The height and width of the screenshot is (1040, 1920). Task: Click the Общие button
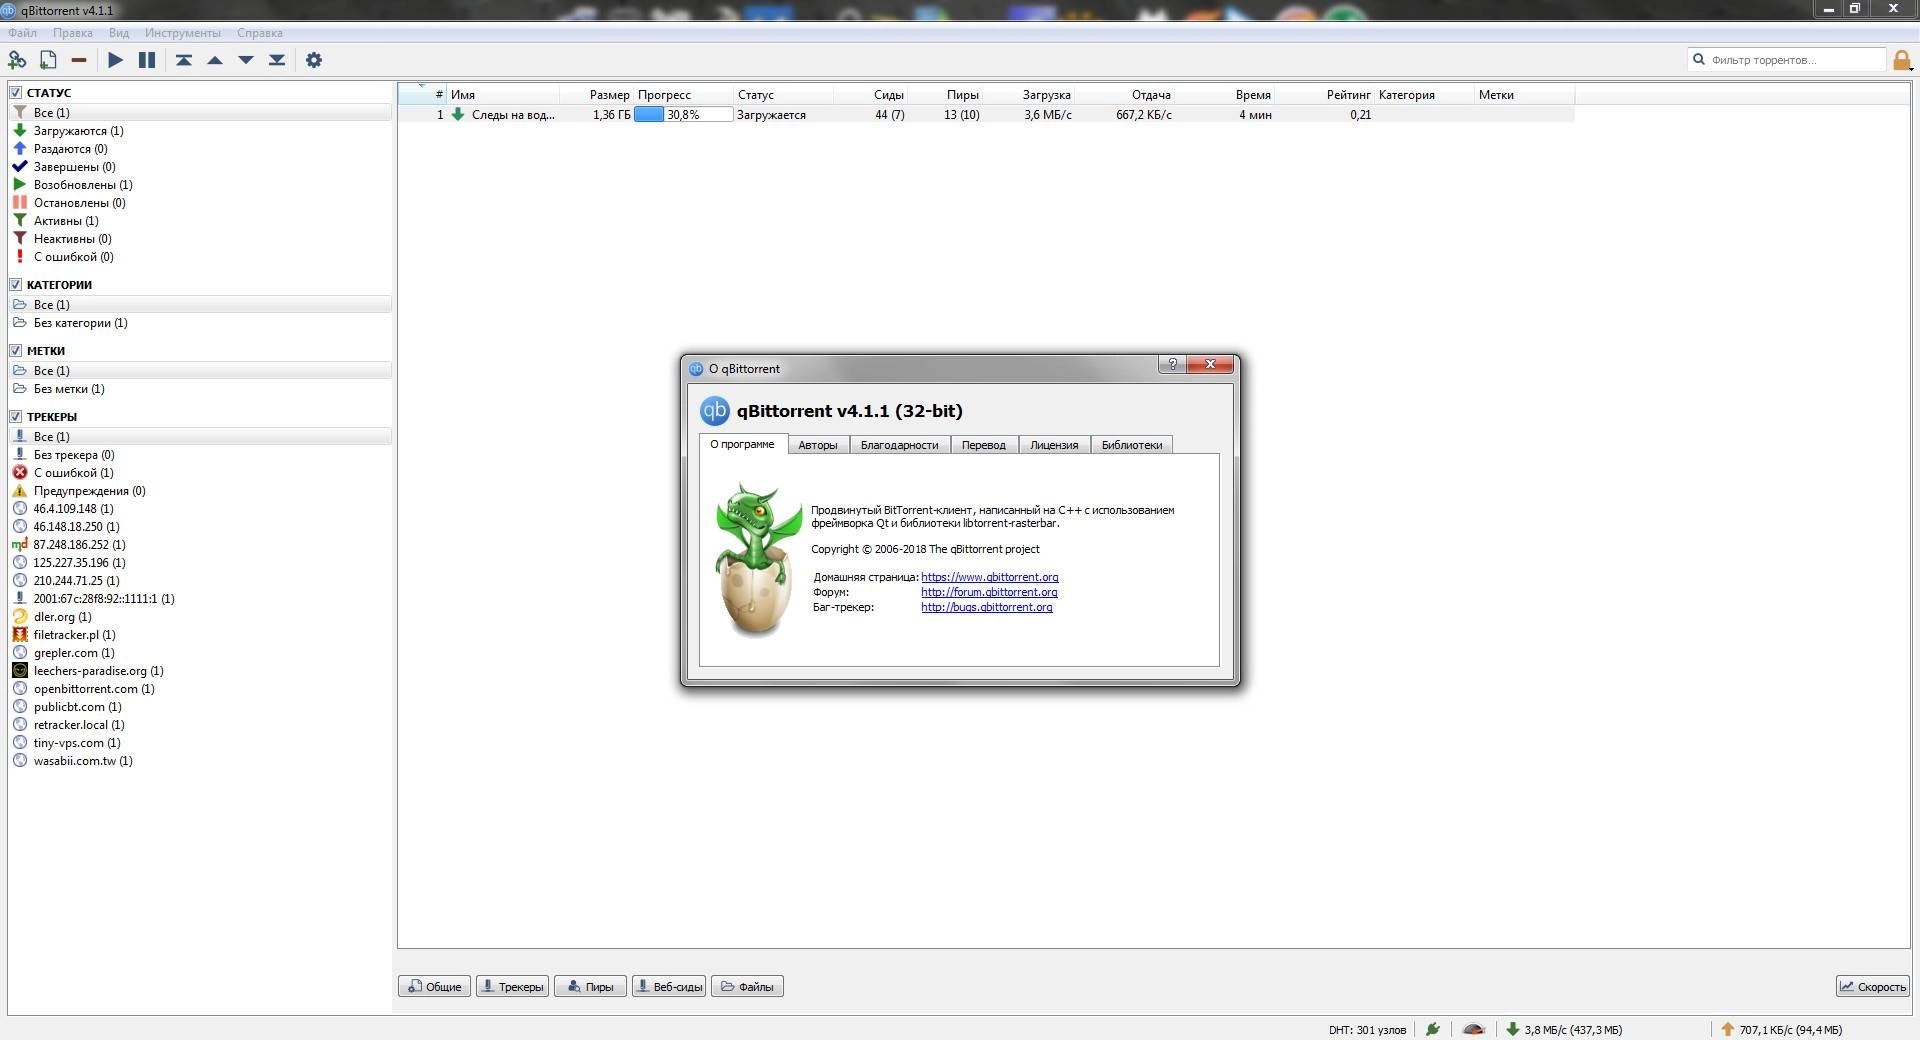[x=434, y=986]
